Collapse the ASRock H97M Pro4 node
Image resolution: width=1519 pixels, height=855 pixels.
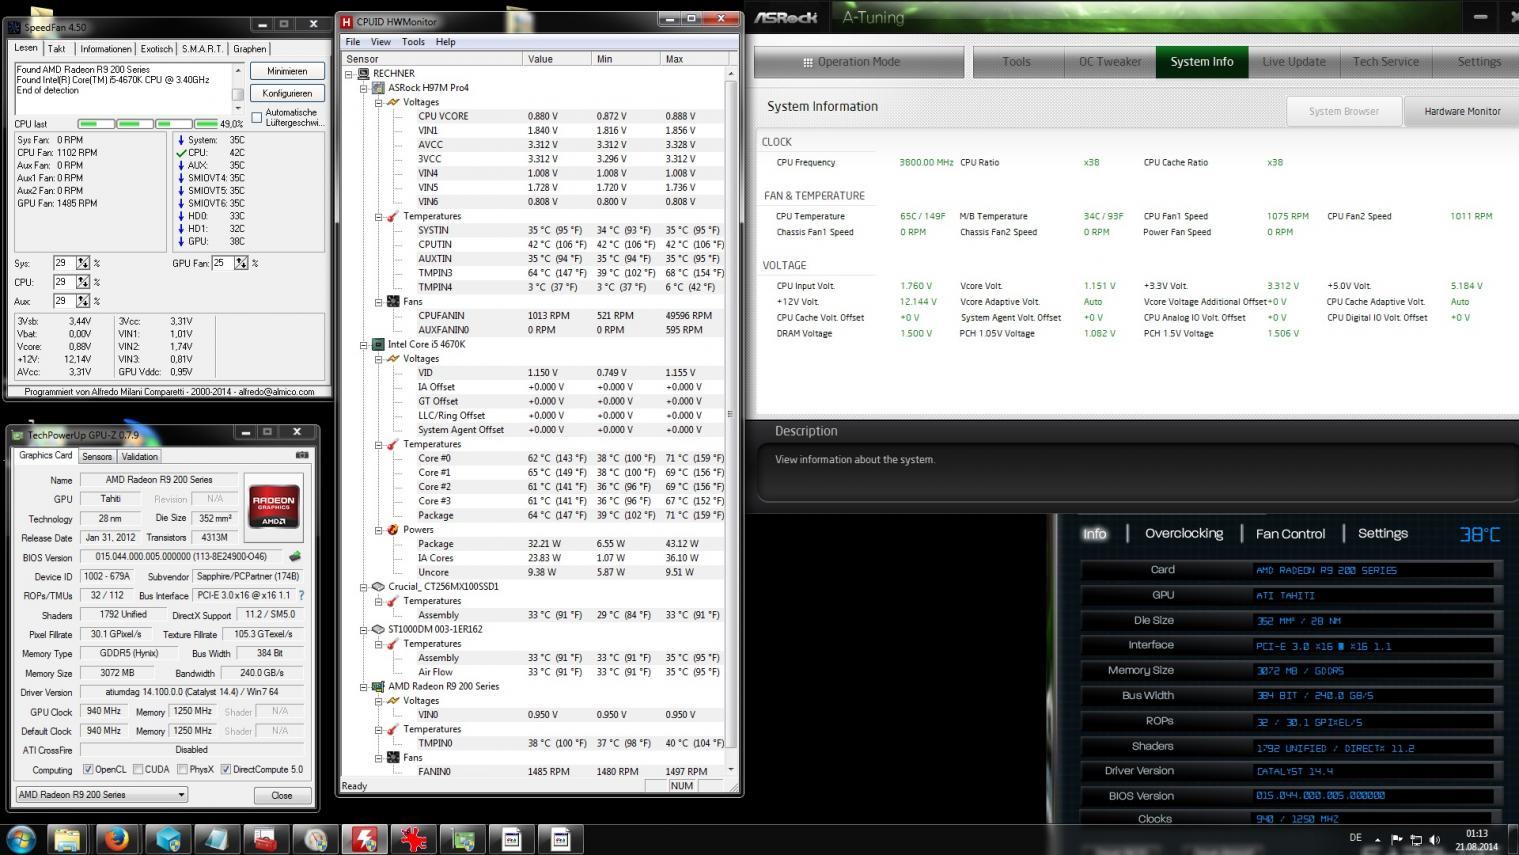click(x=364, y=88)
